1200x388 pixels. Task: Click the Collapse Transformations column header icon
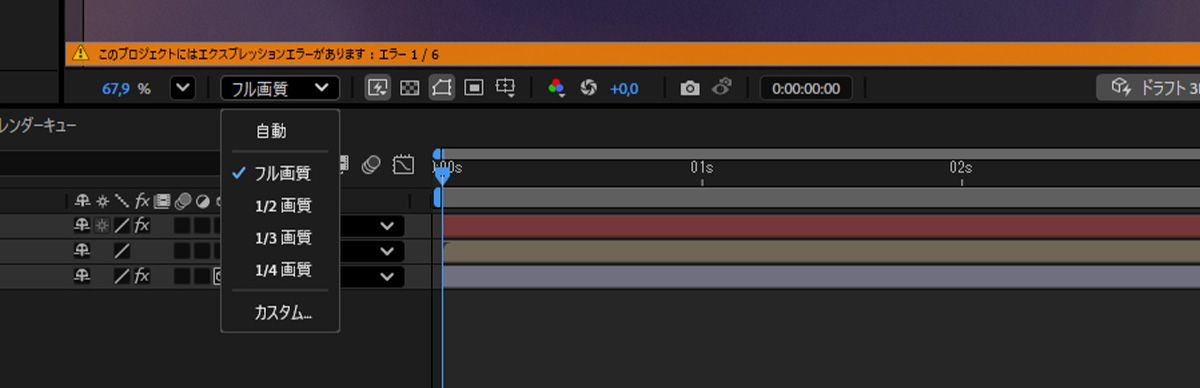coord(102,200)
